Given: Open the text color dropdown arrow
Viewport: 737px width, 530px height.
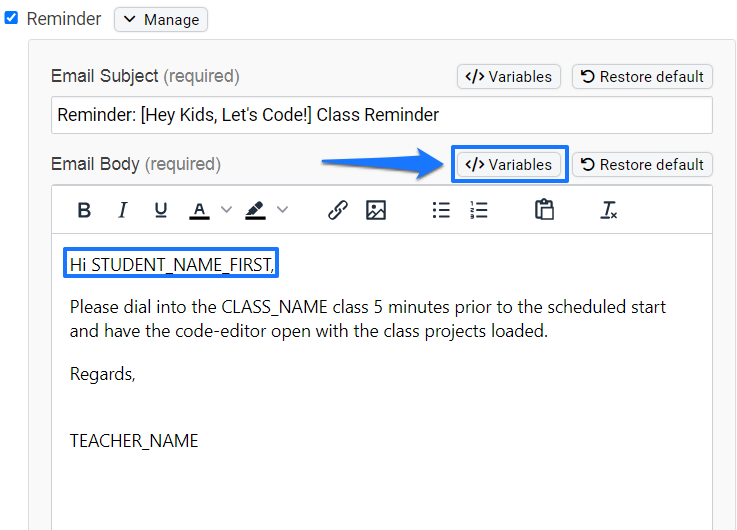Looking at the screenshot, I should click(226, 210).
